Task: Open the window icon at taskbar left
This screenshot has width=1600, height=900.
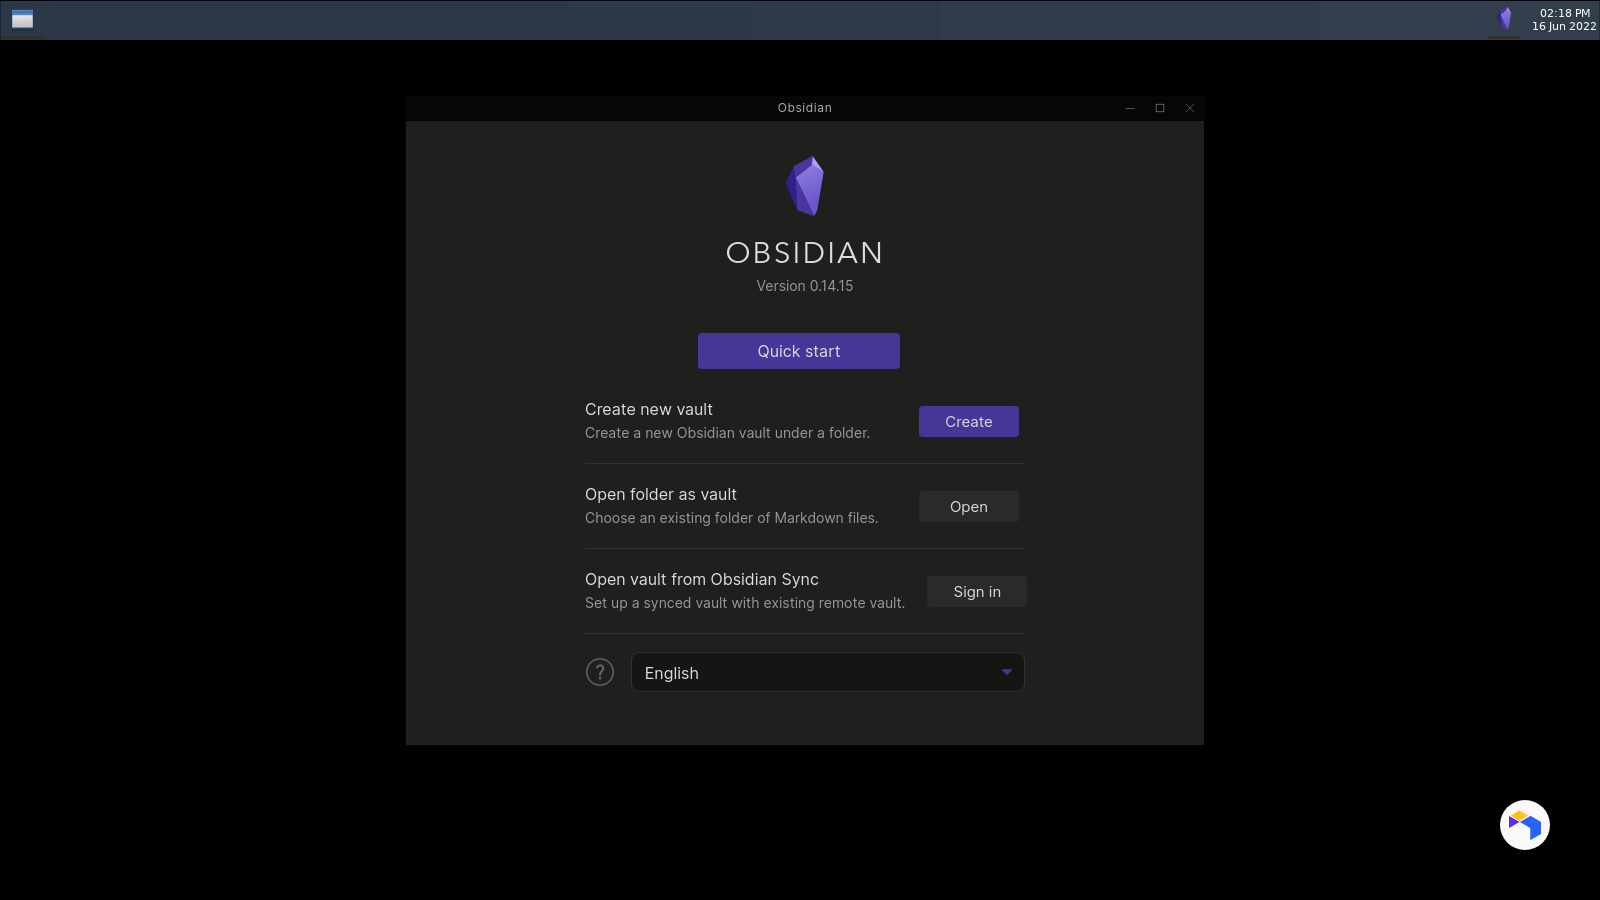Action: point(22,19)
